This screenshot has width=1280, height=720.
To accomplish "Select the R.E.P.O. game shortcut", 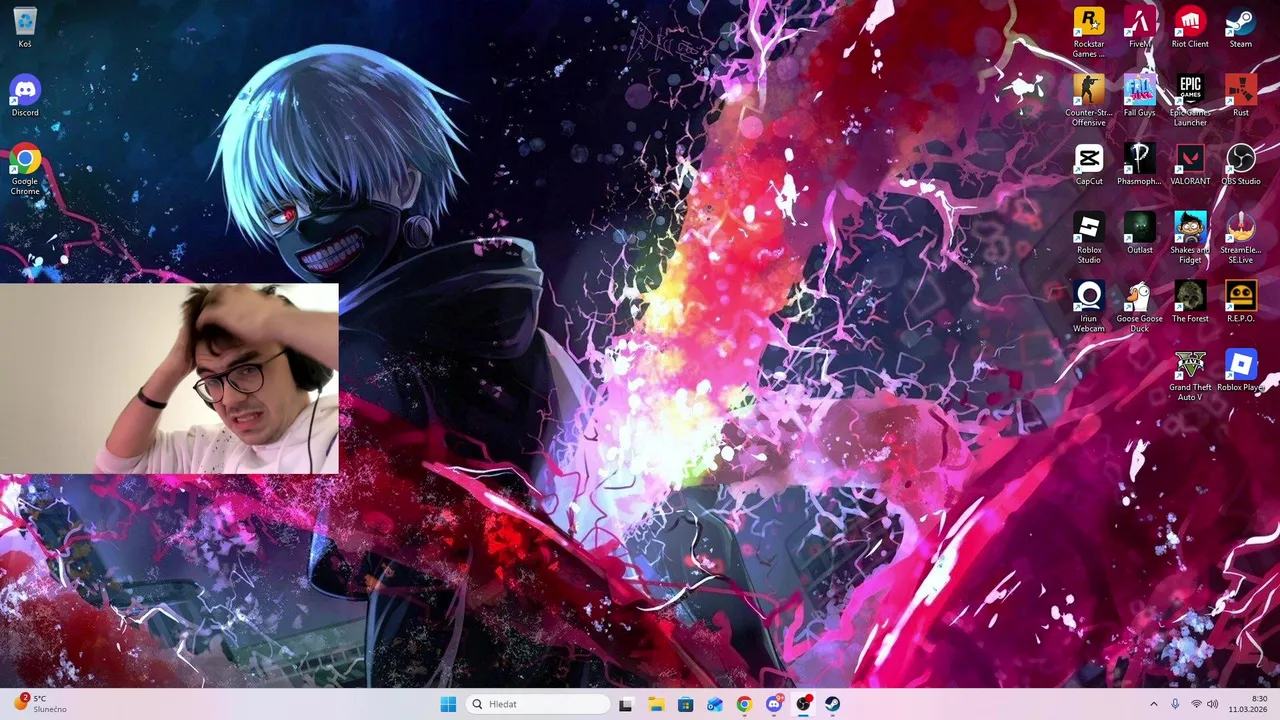I will click(x=1241, y=303).
